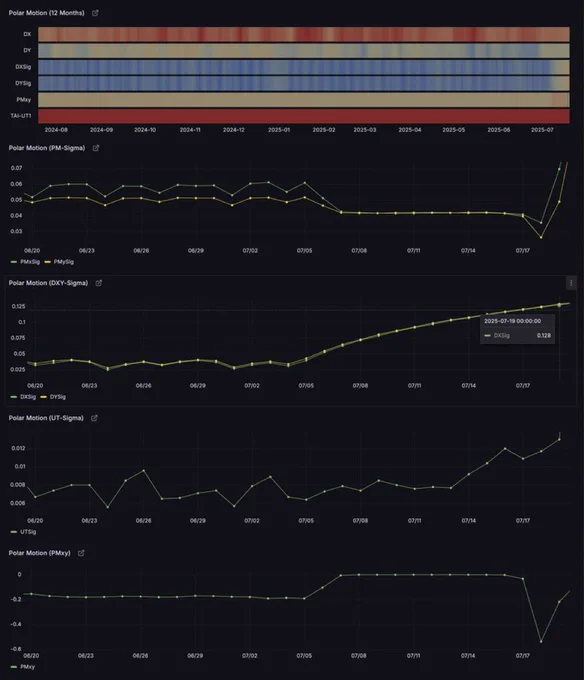Click the 2025-07 label on heatmap axis

[542, 130]
